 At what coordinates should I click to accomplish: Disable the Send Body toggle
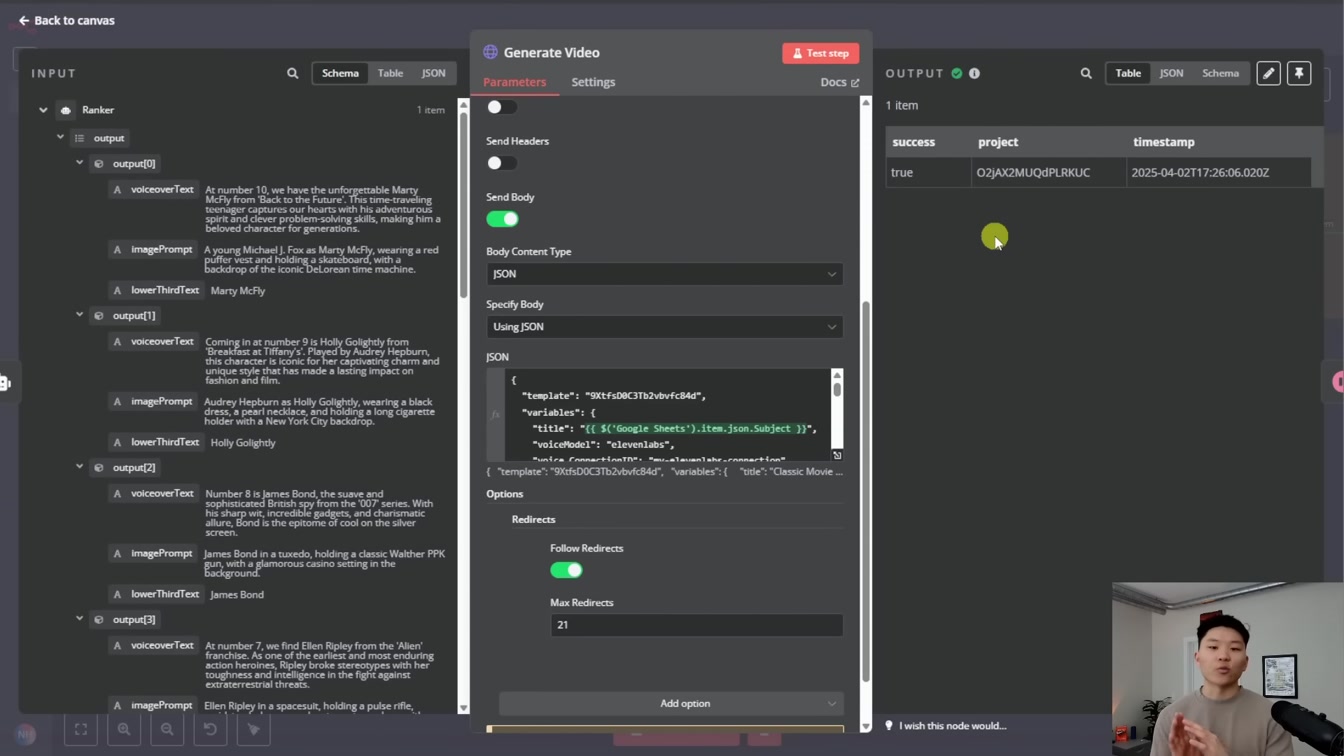click(x=502, y=219)
